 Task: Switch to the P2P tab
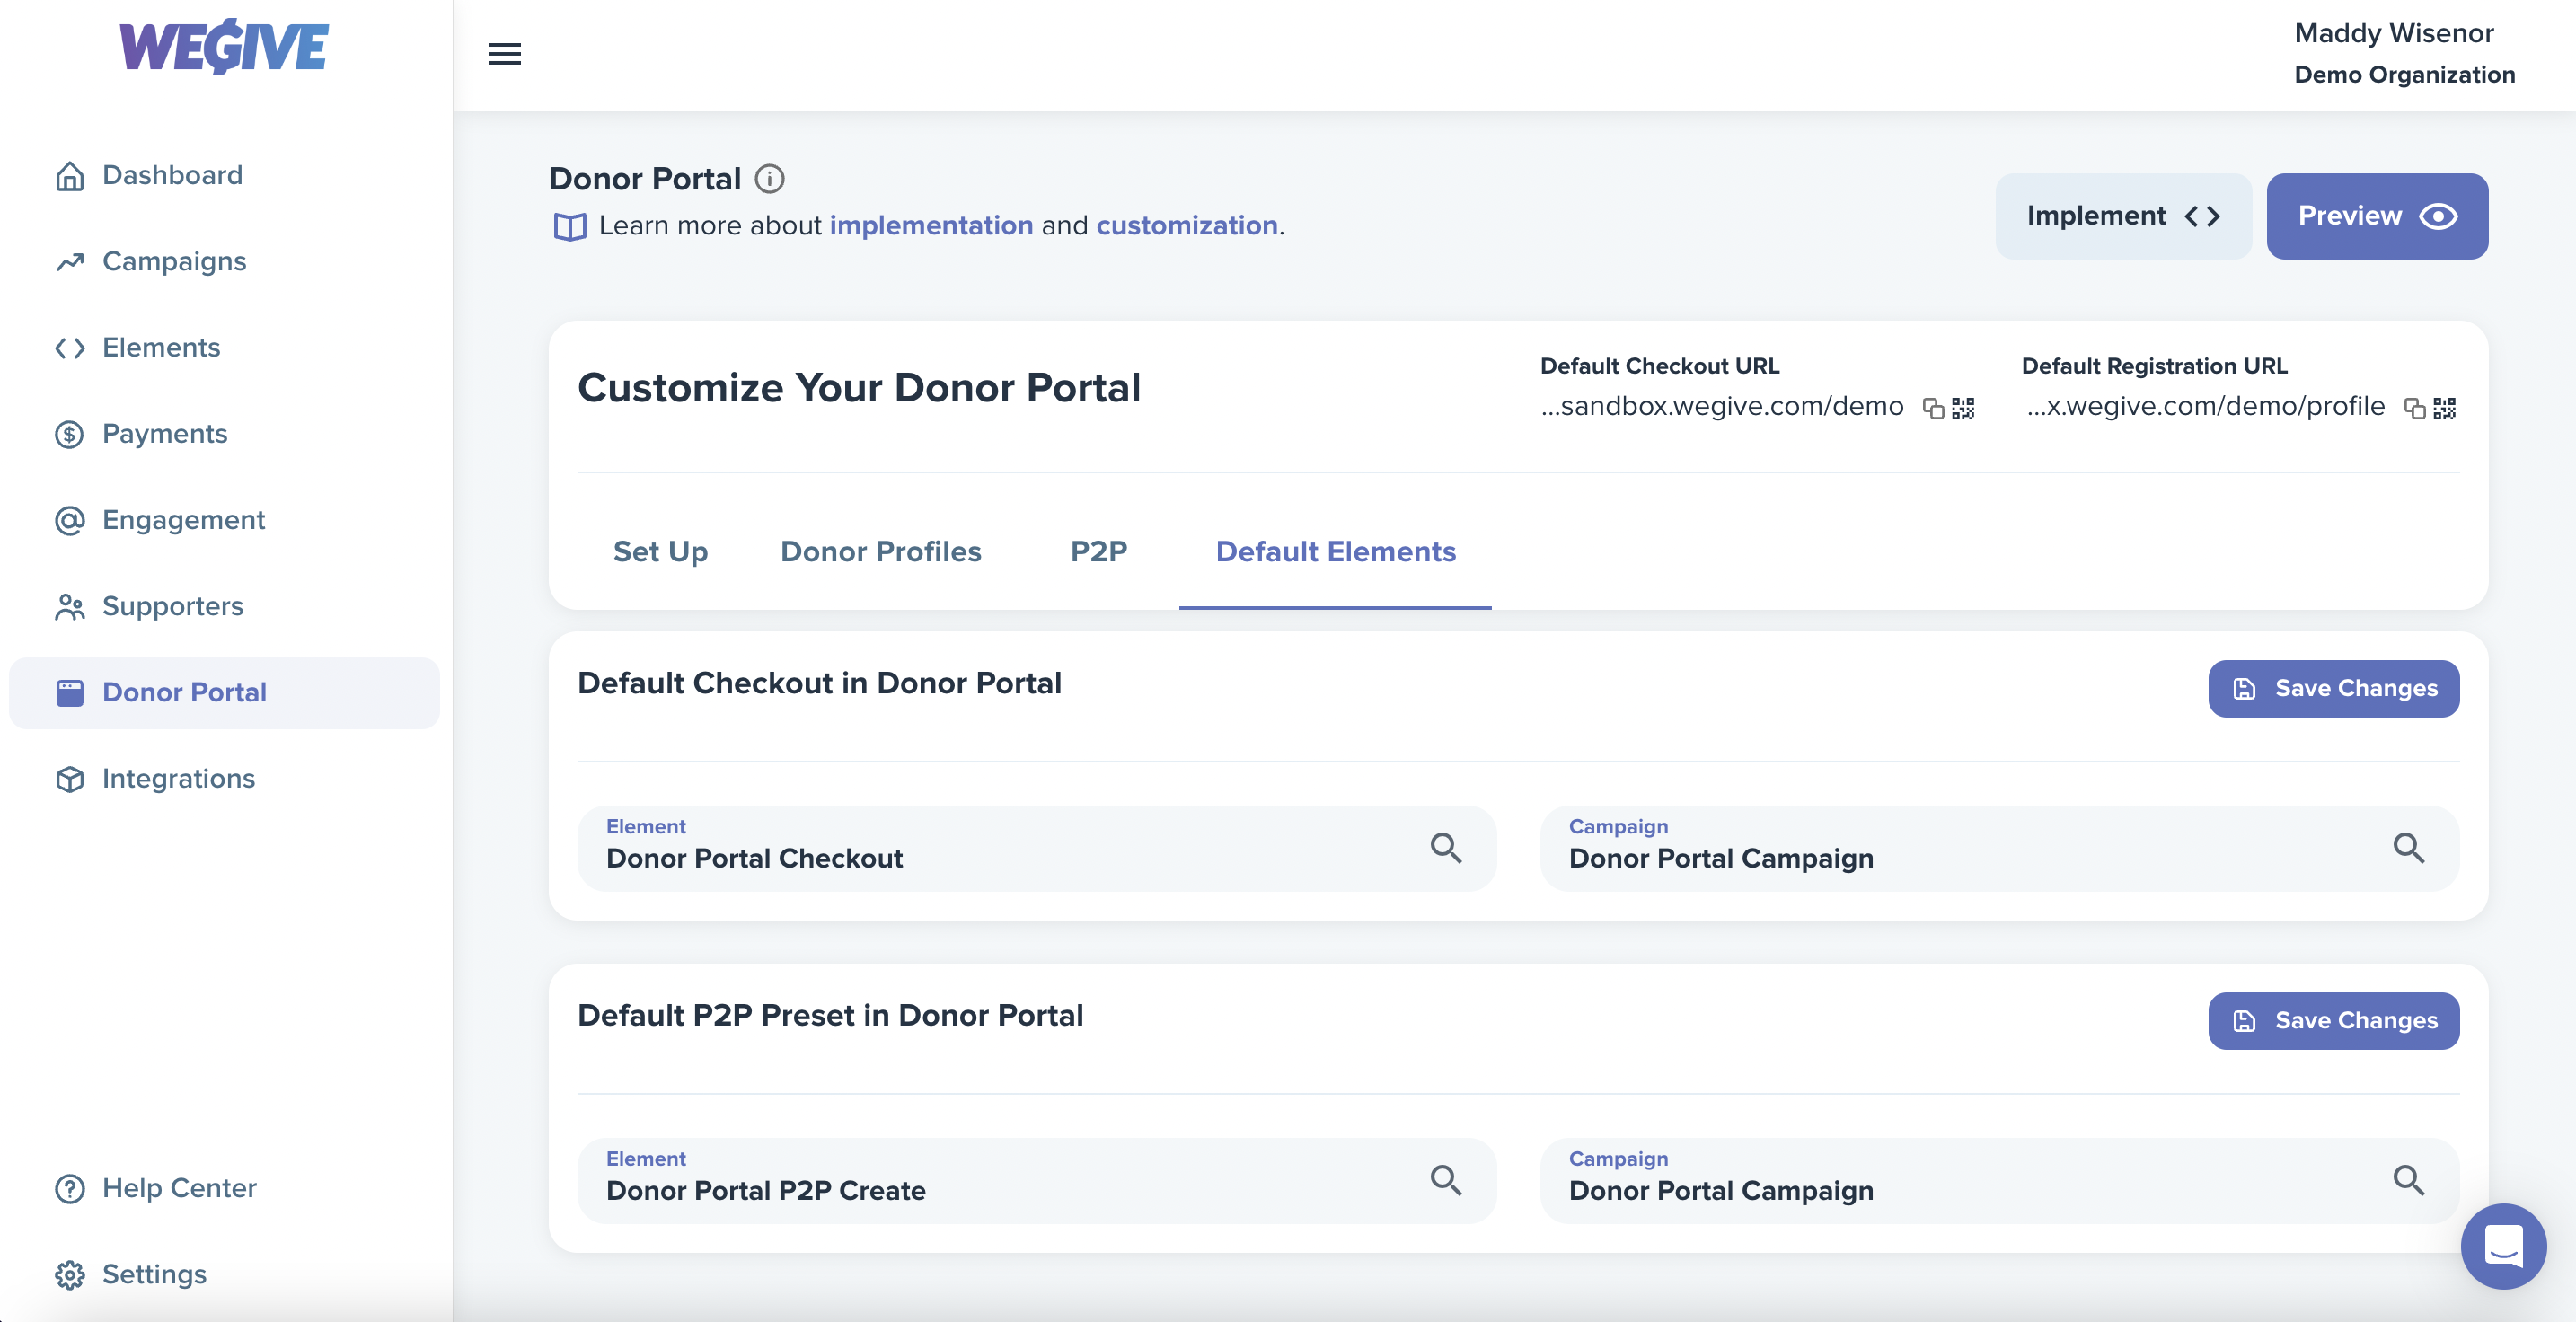pos(1098,552)
